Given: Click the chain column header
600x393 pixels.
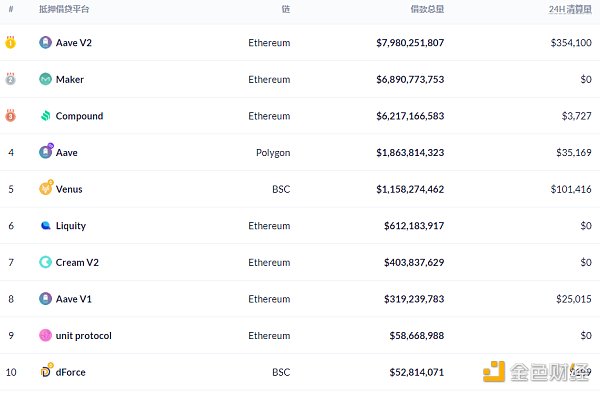Looking at the screenshot, I should [x=286, y=9].
